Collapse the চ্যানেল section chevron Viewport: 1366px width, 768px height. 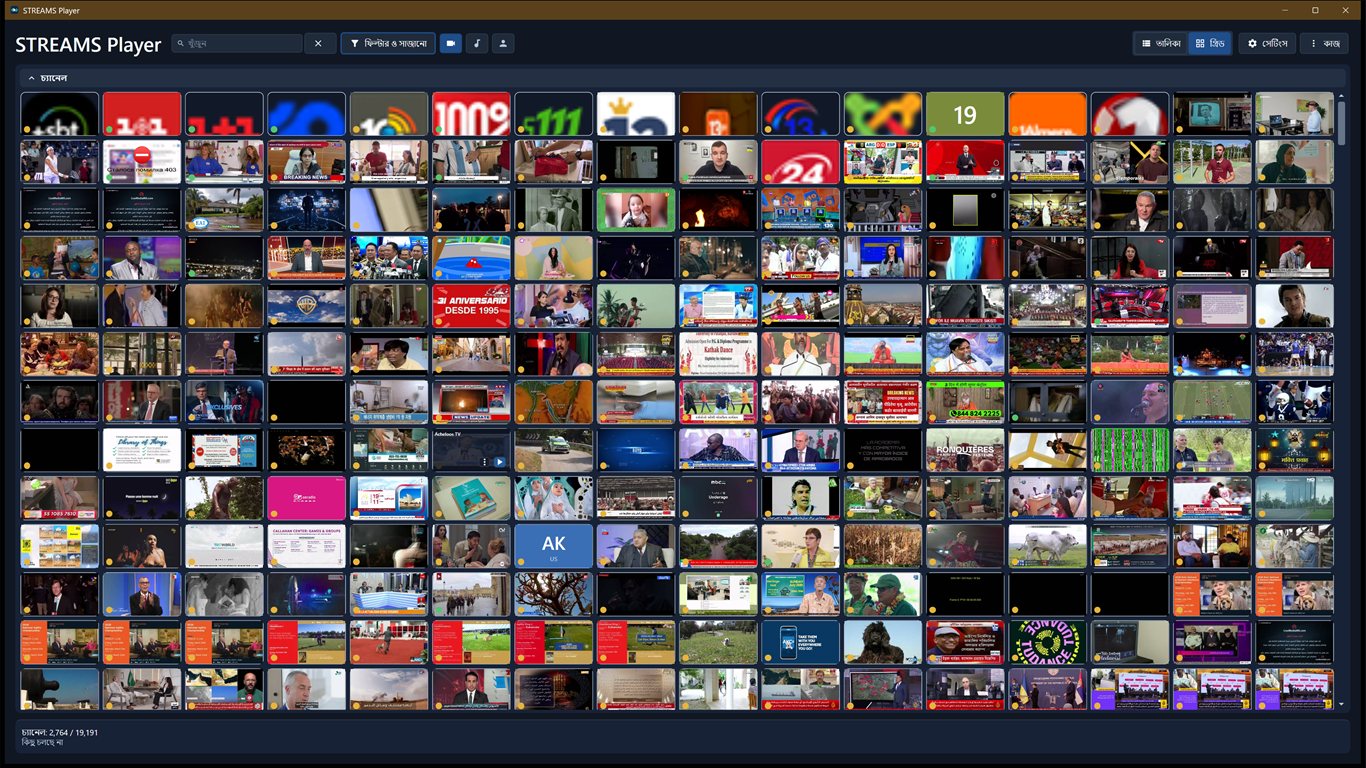(x=31, y=77)
